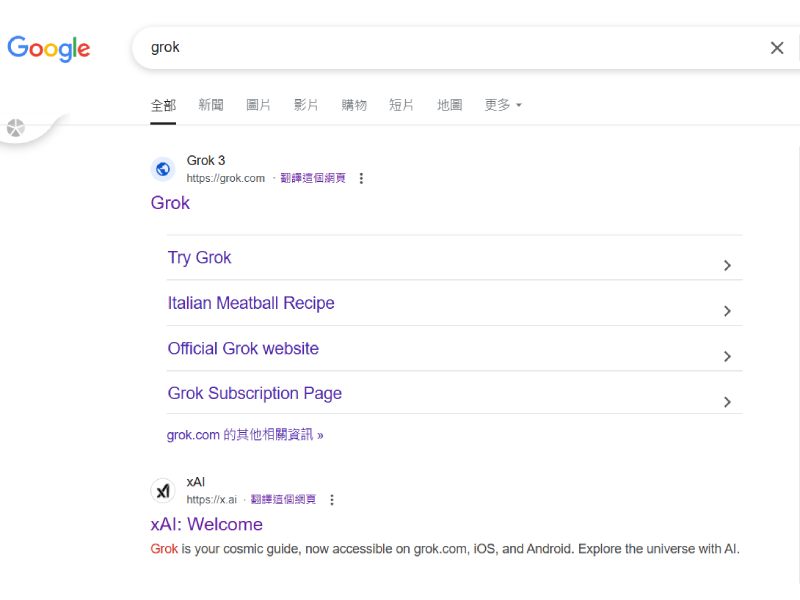Open the xAI: Welcome result title
The image size is (800, 600).
(x=207, y=524)
